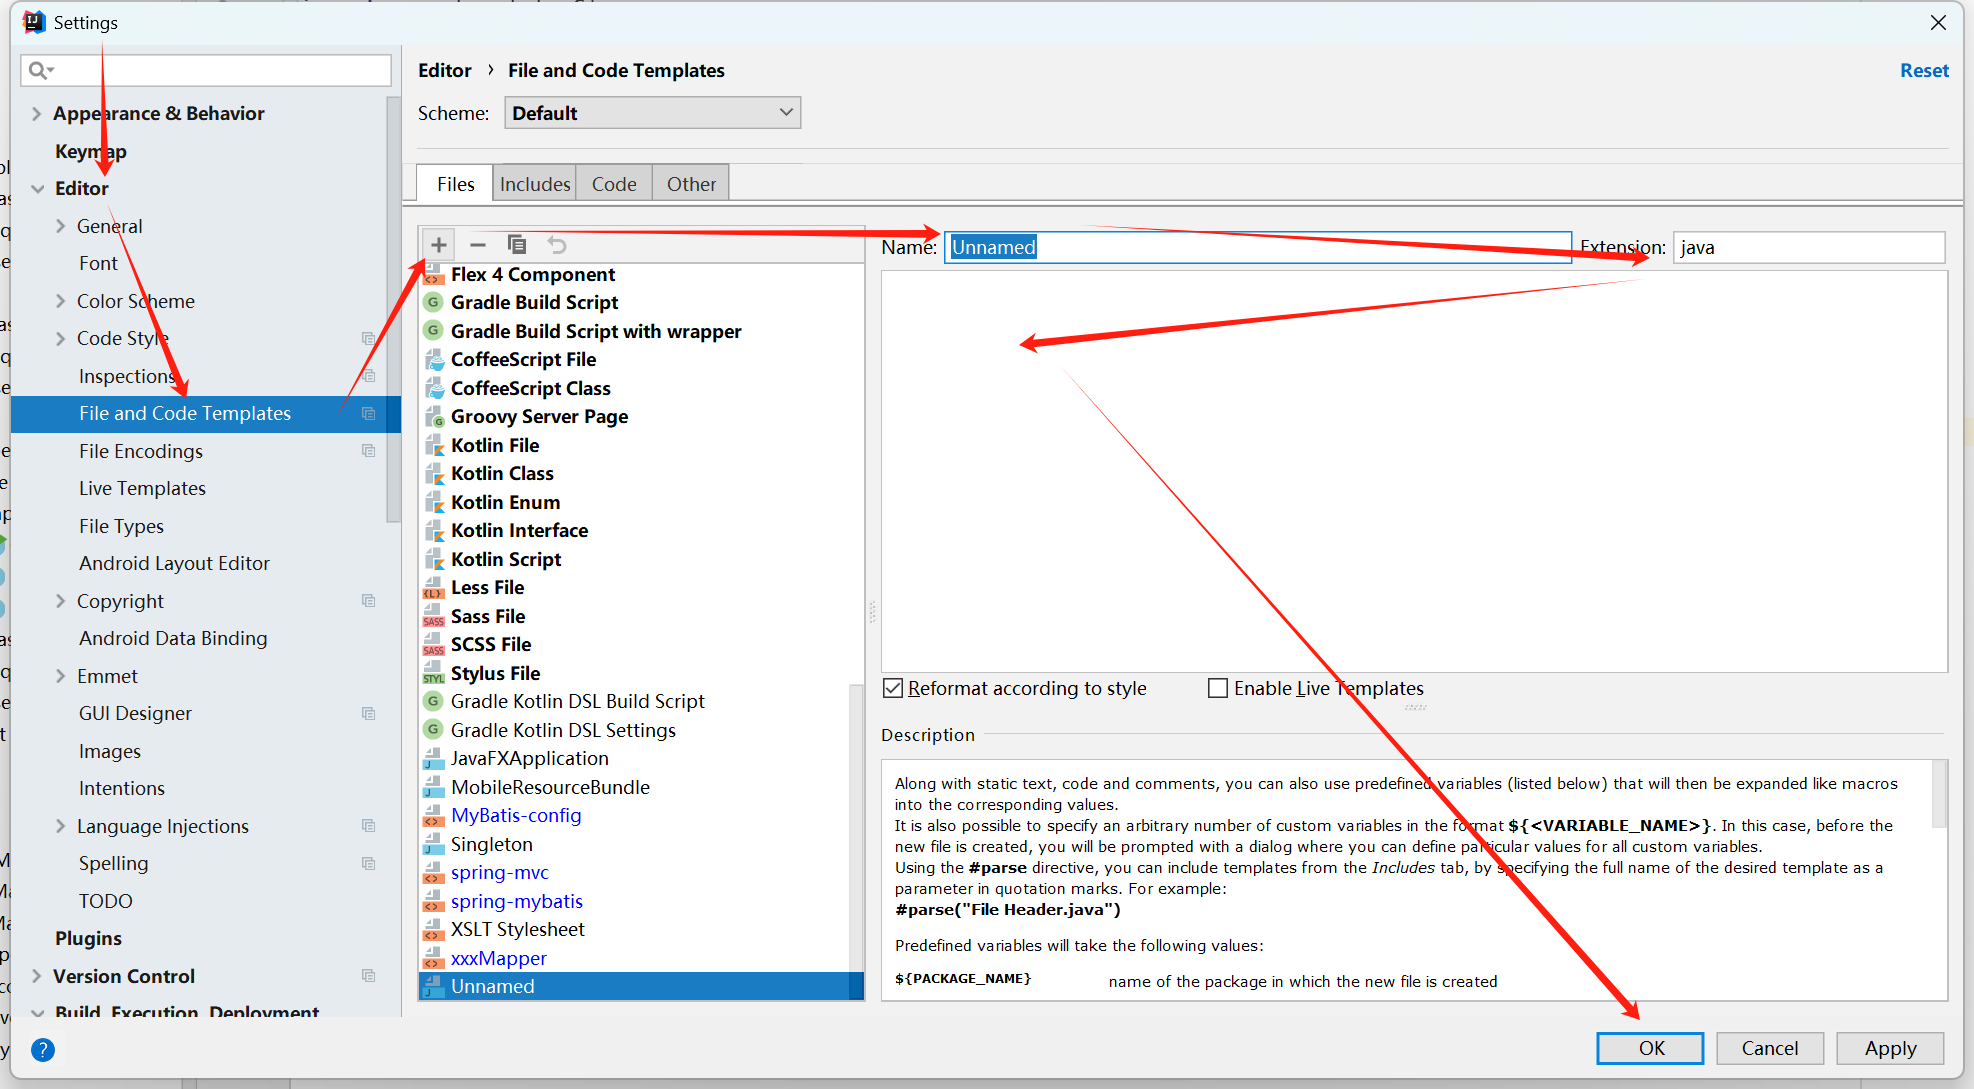Click the project-level icon beside GUI Designer
The height and width of the screenshot is (1089, 1974).
(x=368, y=713)
